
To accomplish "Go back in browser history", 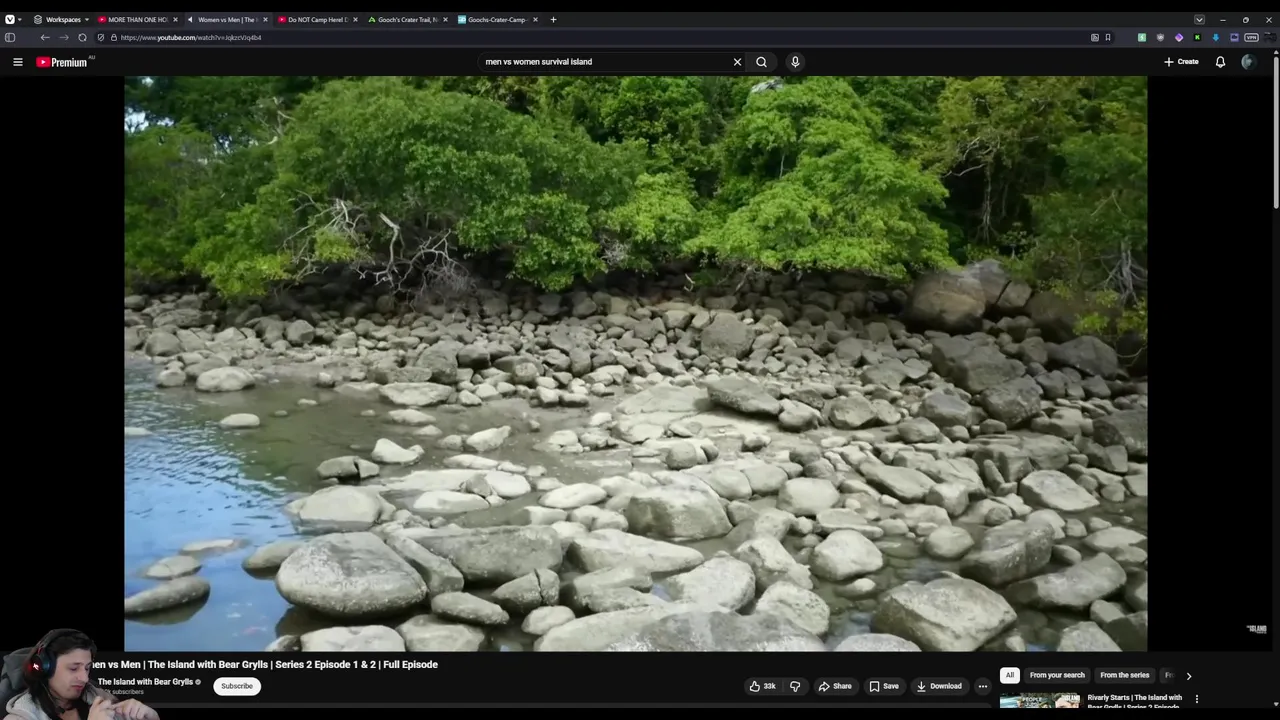I will [x=45, y=38].
